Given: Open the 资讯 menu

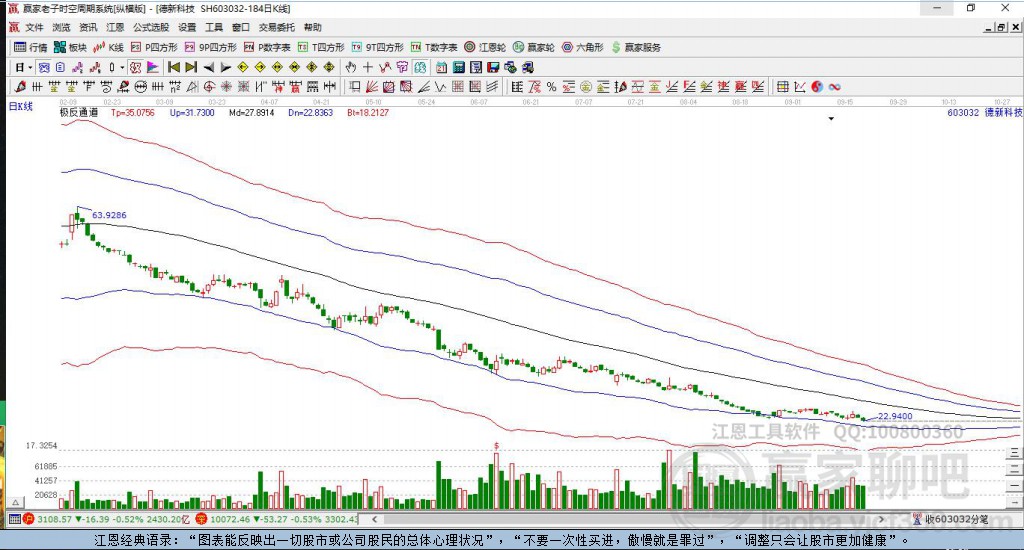Looking at the screenshot, I should [88, 27].
